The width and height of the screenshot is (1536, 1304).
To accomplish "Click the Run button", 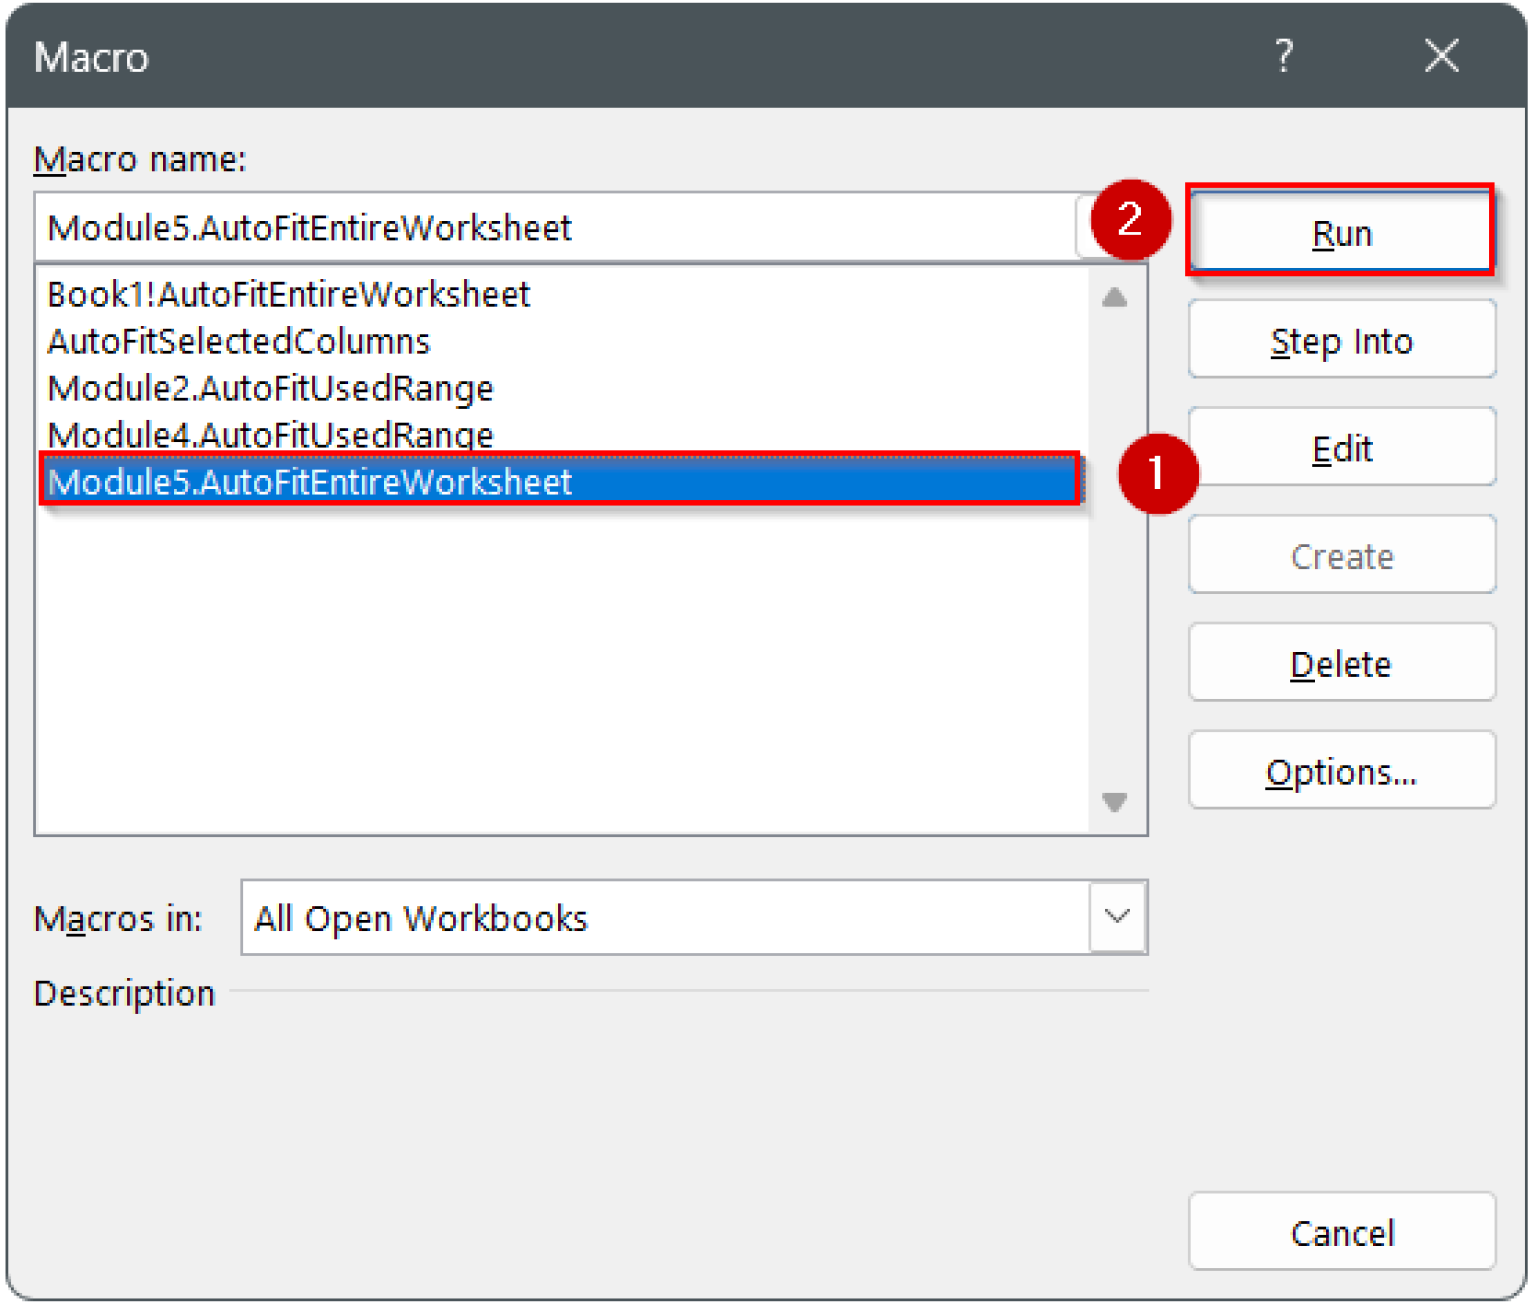I will [x=1341, y=231].
